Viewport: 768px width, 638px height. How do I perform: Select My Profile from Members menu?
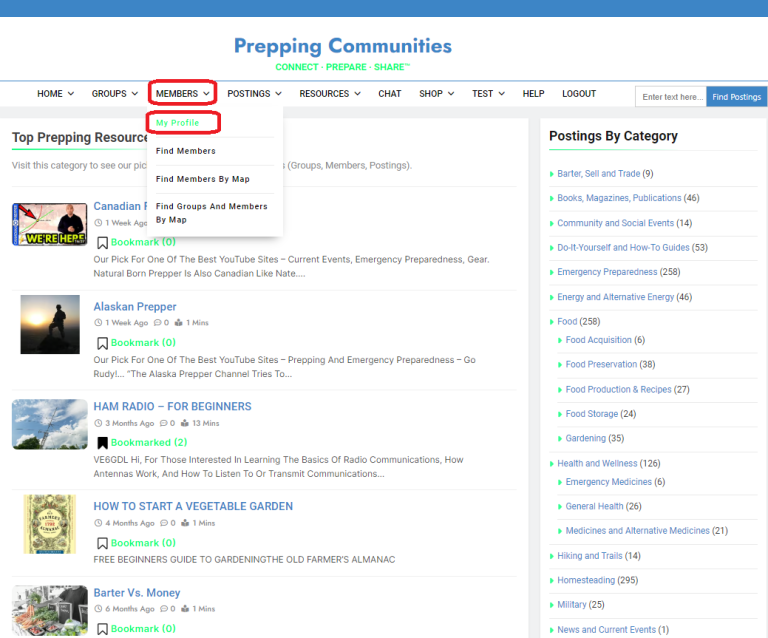coord(178,123)
